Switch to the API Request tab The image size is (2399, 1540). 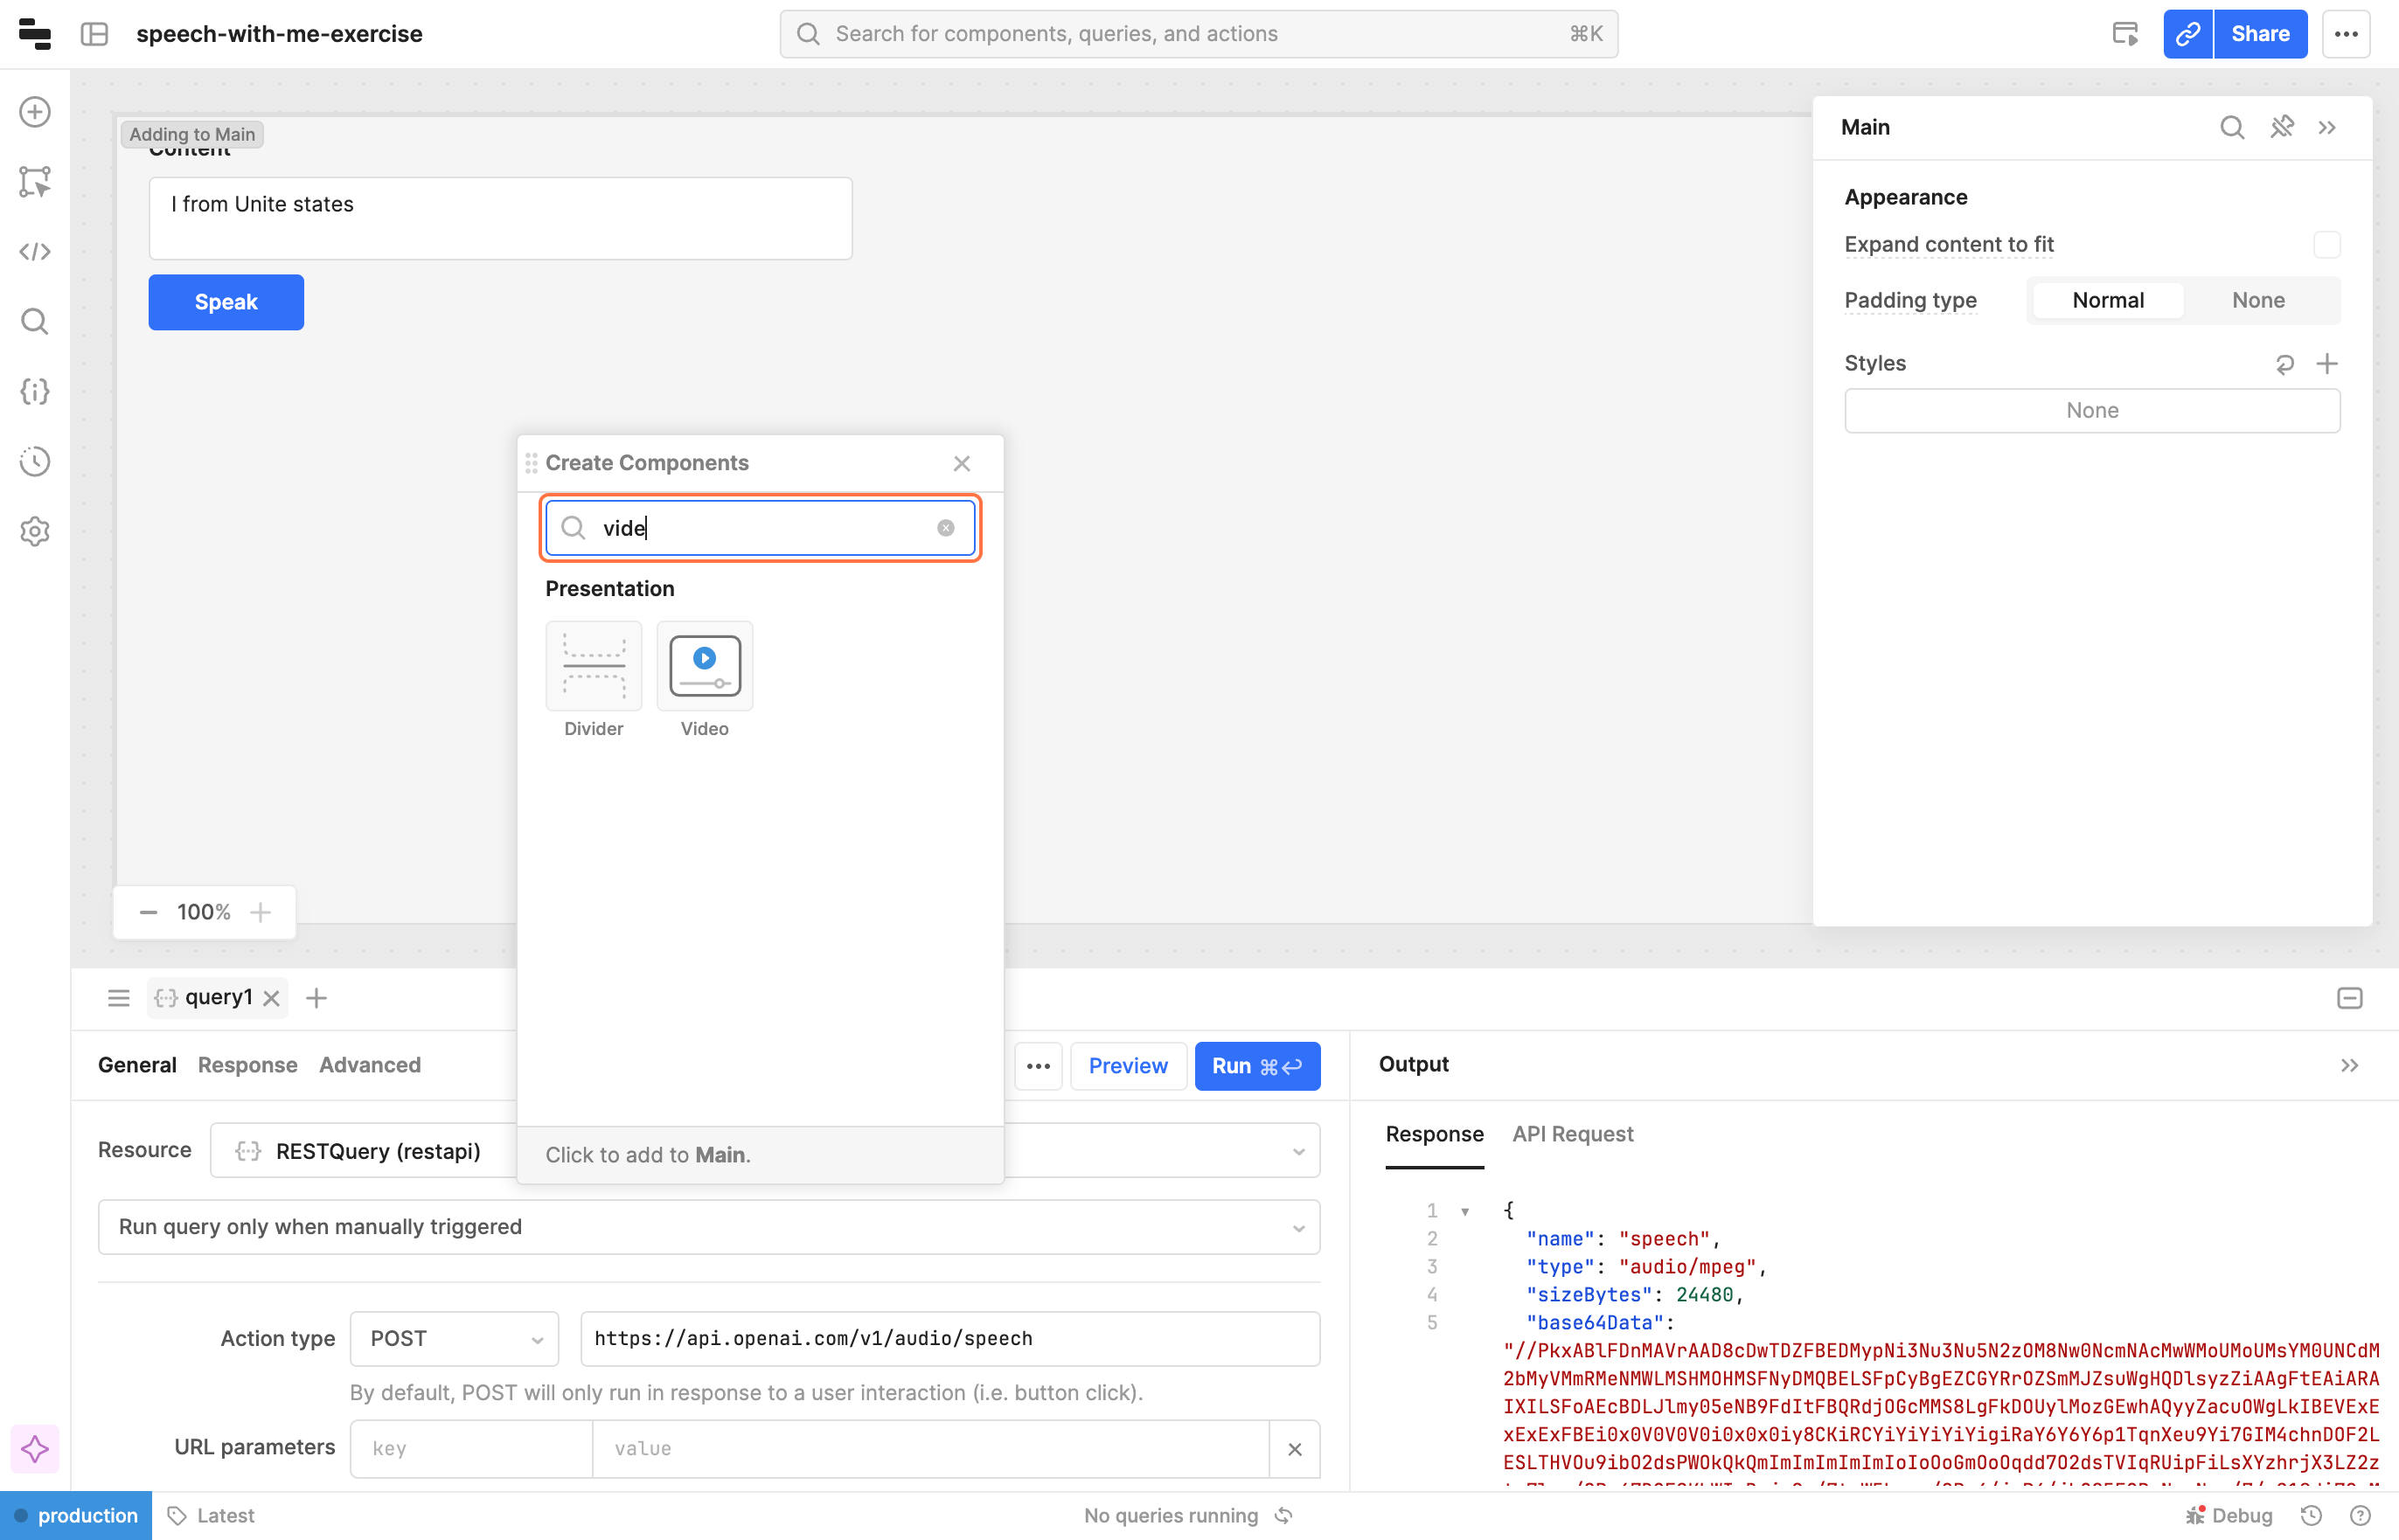[1571, 1134]
